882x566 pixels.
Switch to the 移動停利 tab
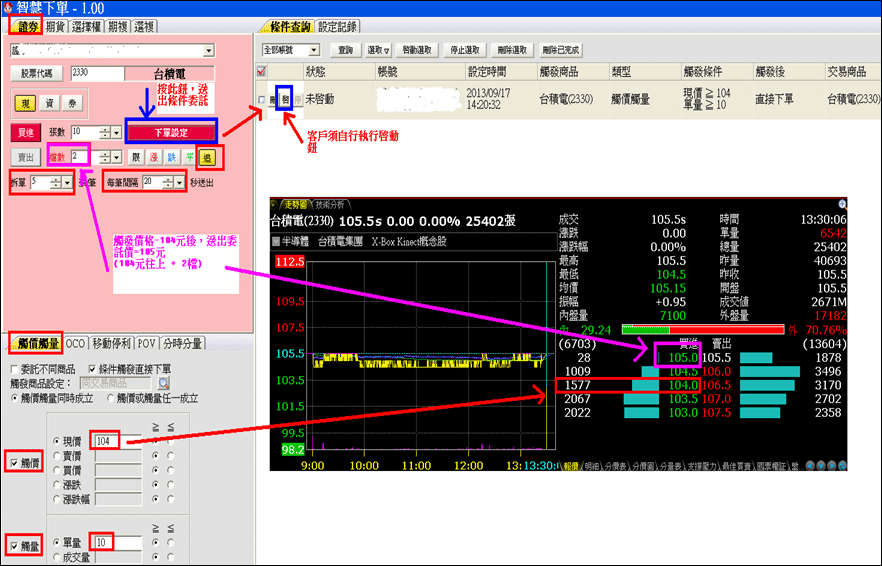111,344
